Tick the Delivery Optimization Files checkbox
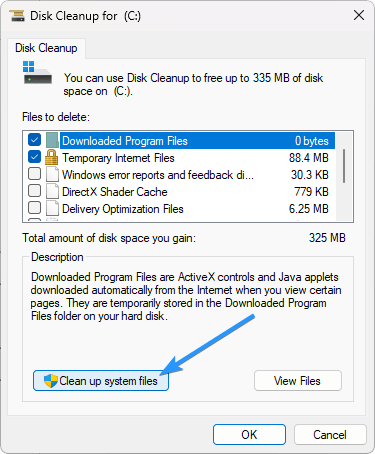Image resolution: width=375 pixels, height=454 pixels. click(x=34, y=208)
